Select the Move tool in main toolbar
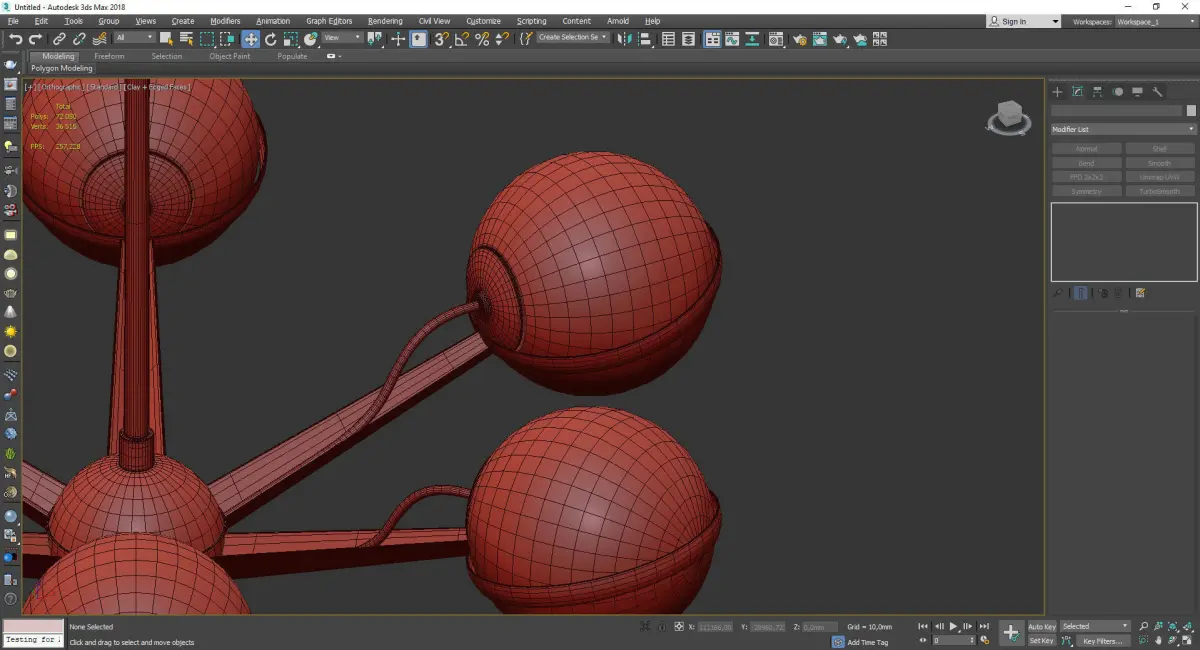The width and height of the screenshot is (1200, 650). click(x=250, y=39)
